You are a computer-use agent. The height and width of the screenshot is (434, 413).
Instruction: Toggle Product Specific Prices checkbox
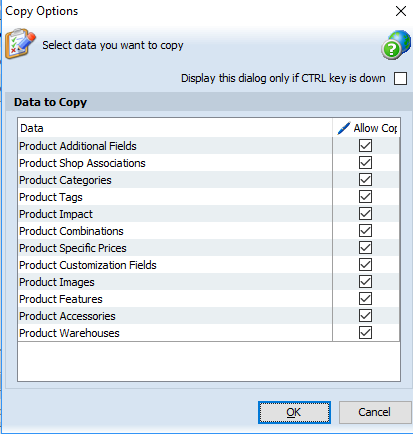tap(365, 248)
